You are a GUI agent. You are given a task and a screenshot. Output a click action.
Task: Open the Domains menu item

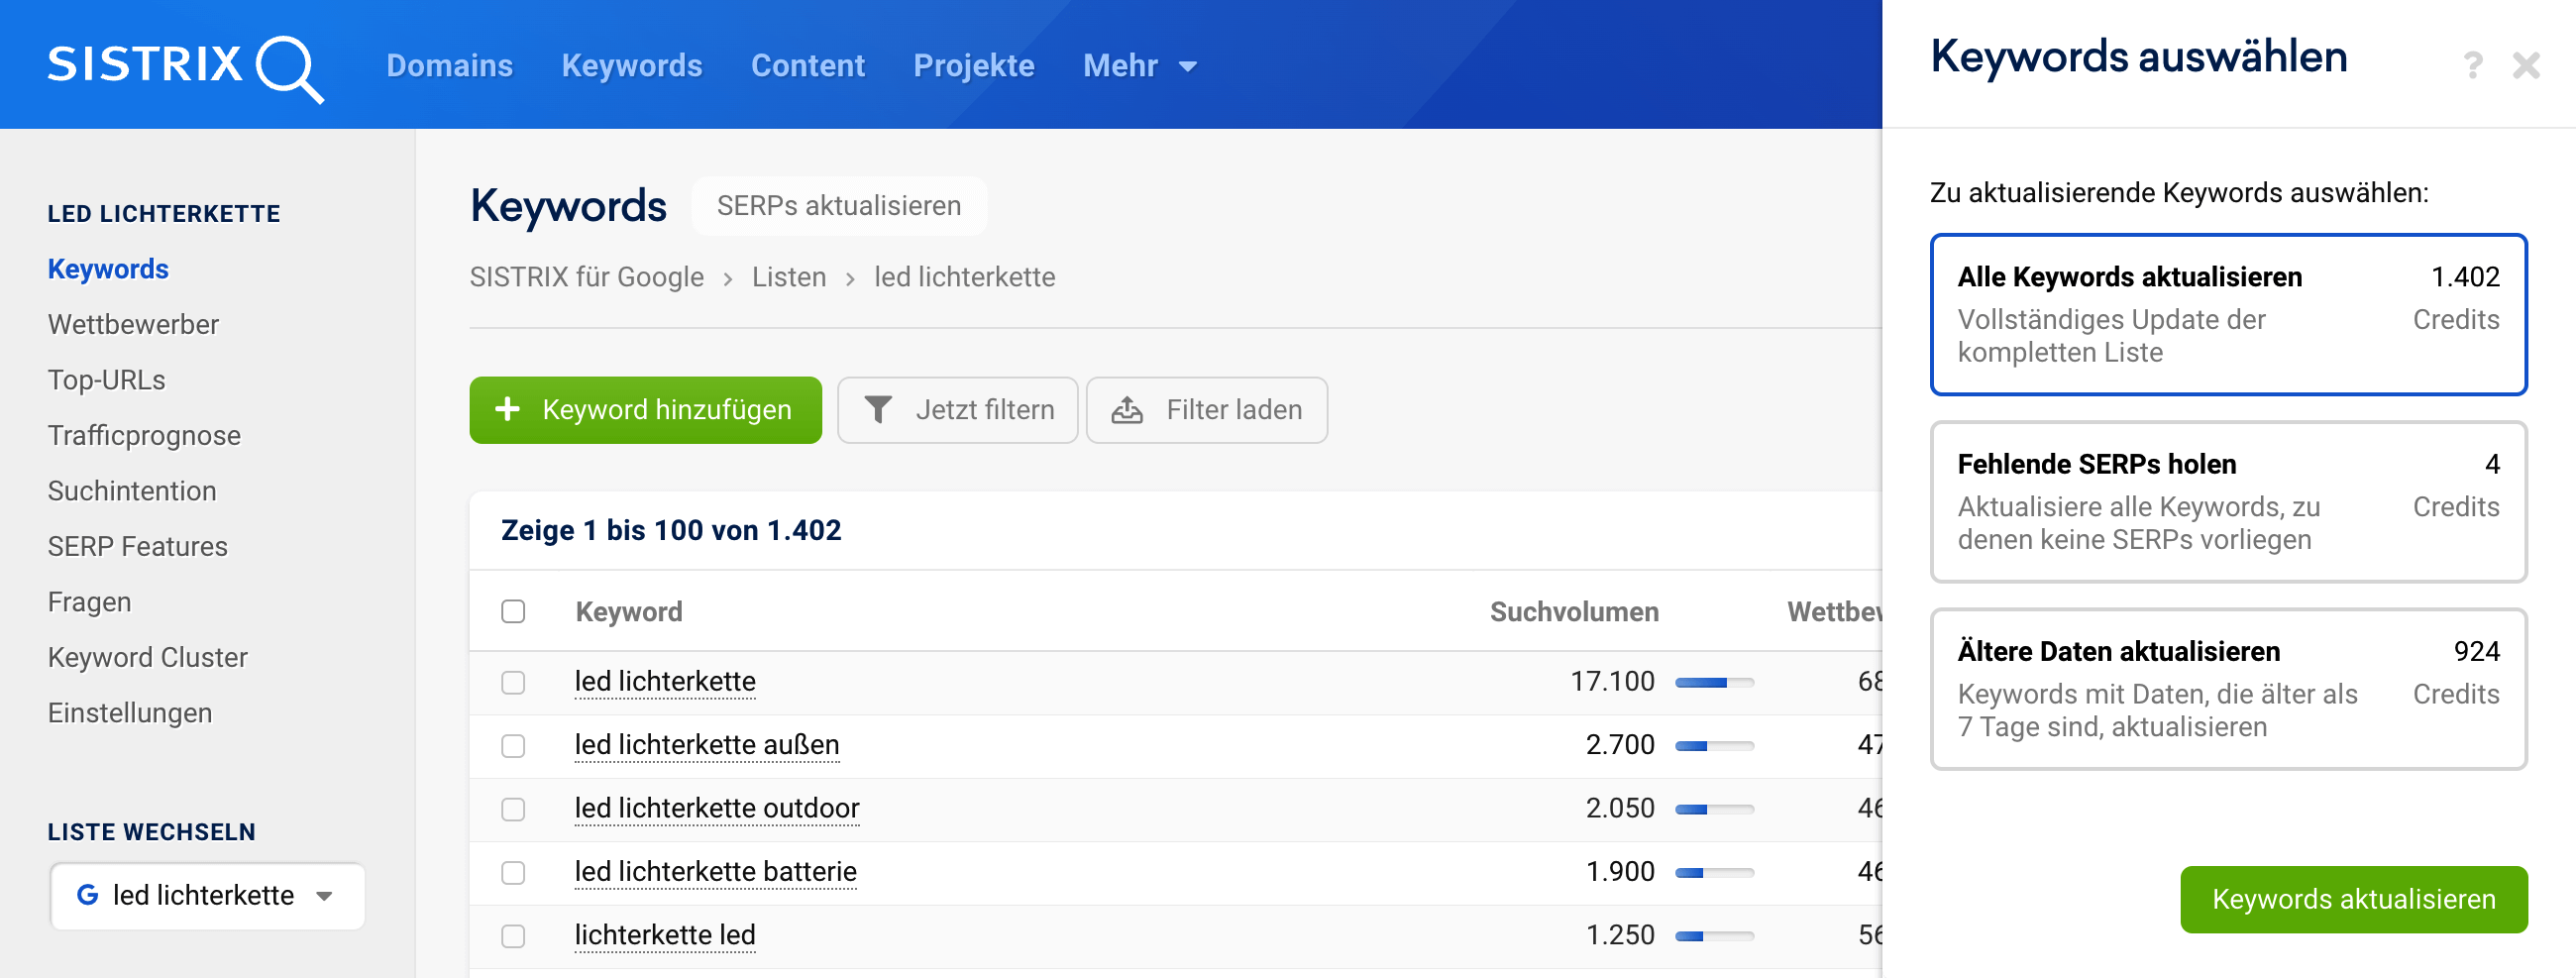449,66
